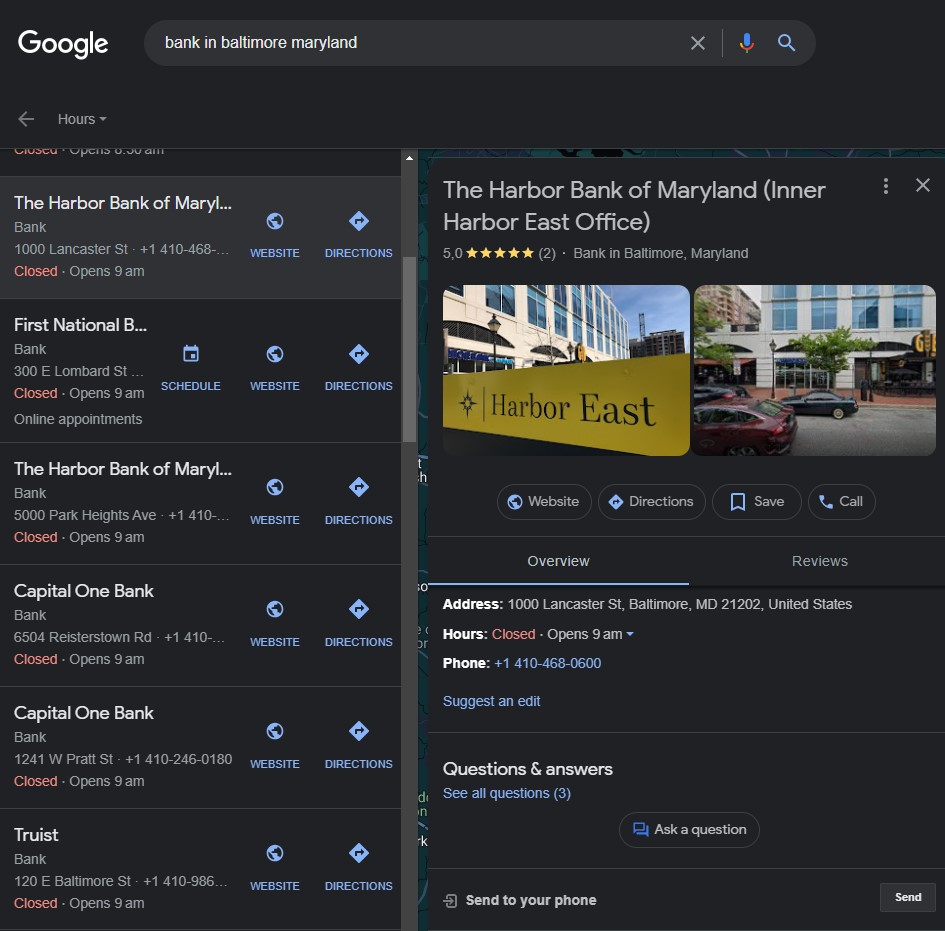Click the Suggest an edit link
Viewport: 945px width, 931px height.
(491, 701)
